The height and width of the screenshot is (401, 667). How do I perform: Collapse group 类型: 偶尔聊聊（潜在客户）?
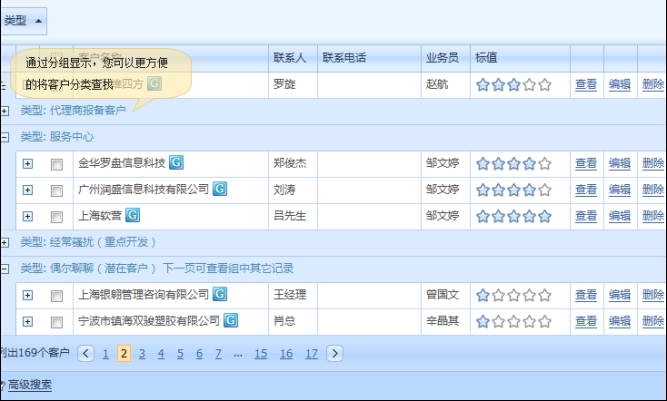[5, 268]
